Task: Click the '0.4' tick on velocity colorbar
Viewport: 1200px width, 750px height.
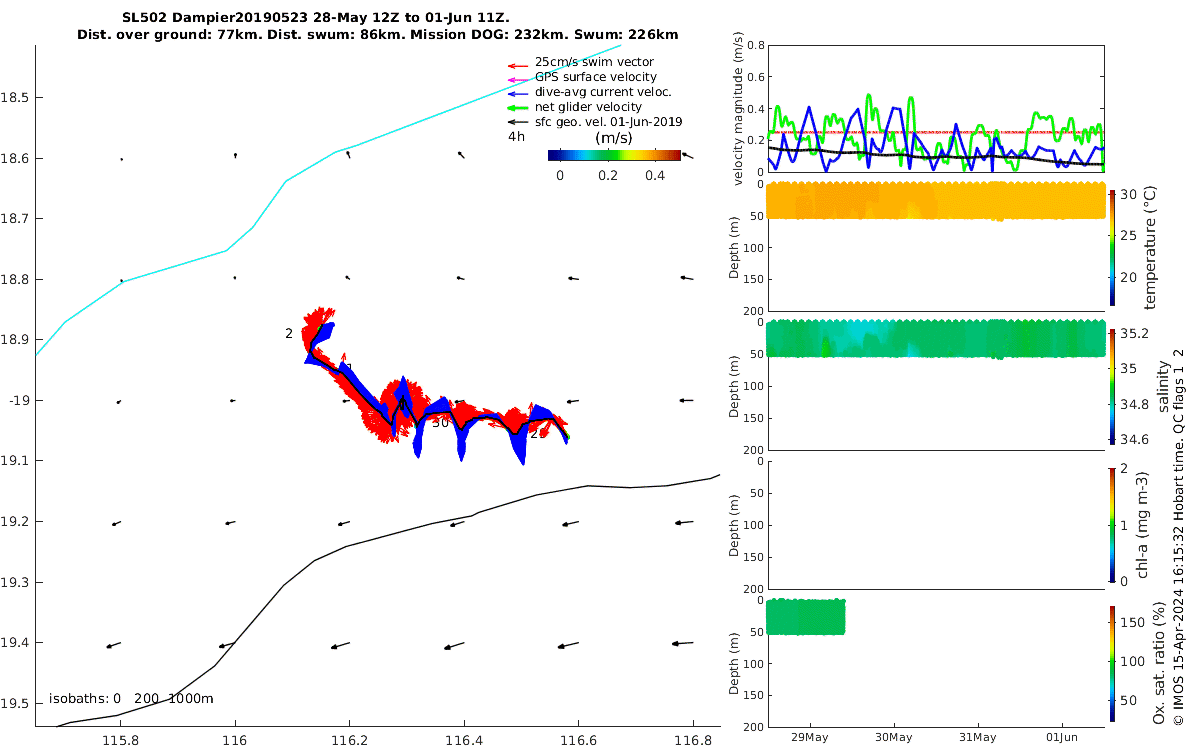Action: click(654, 175)
